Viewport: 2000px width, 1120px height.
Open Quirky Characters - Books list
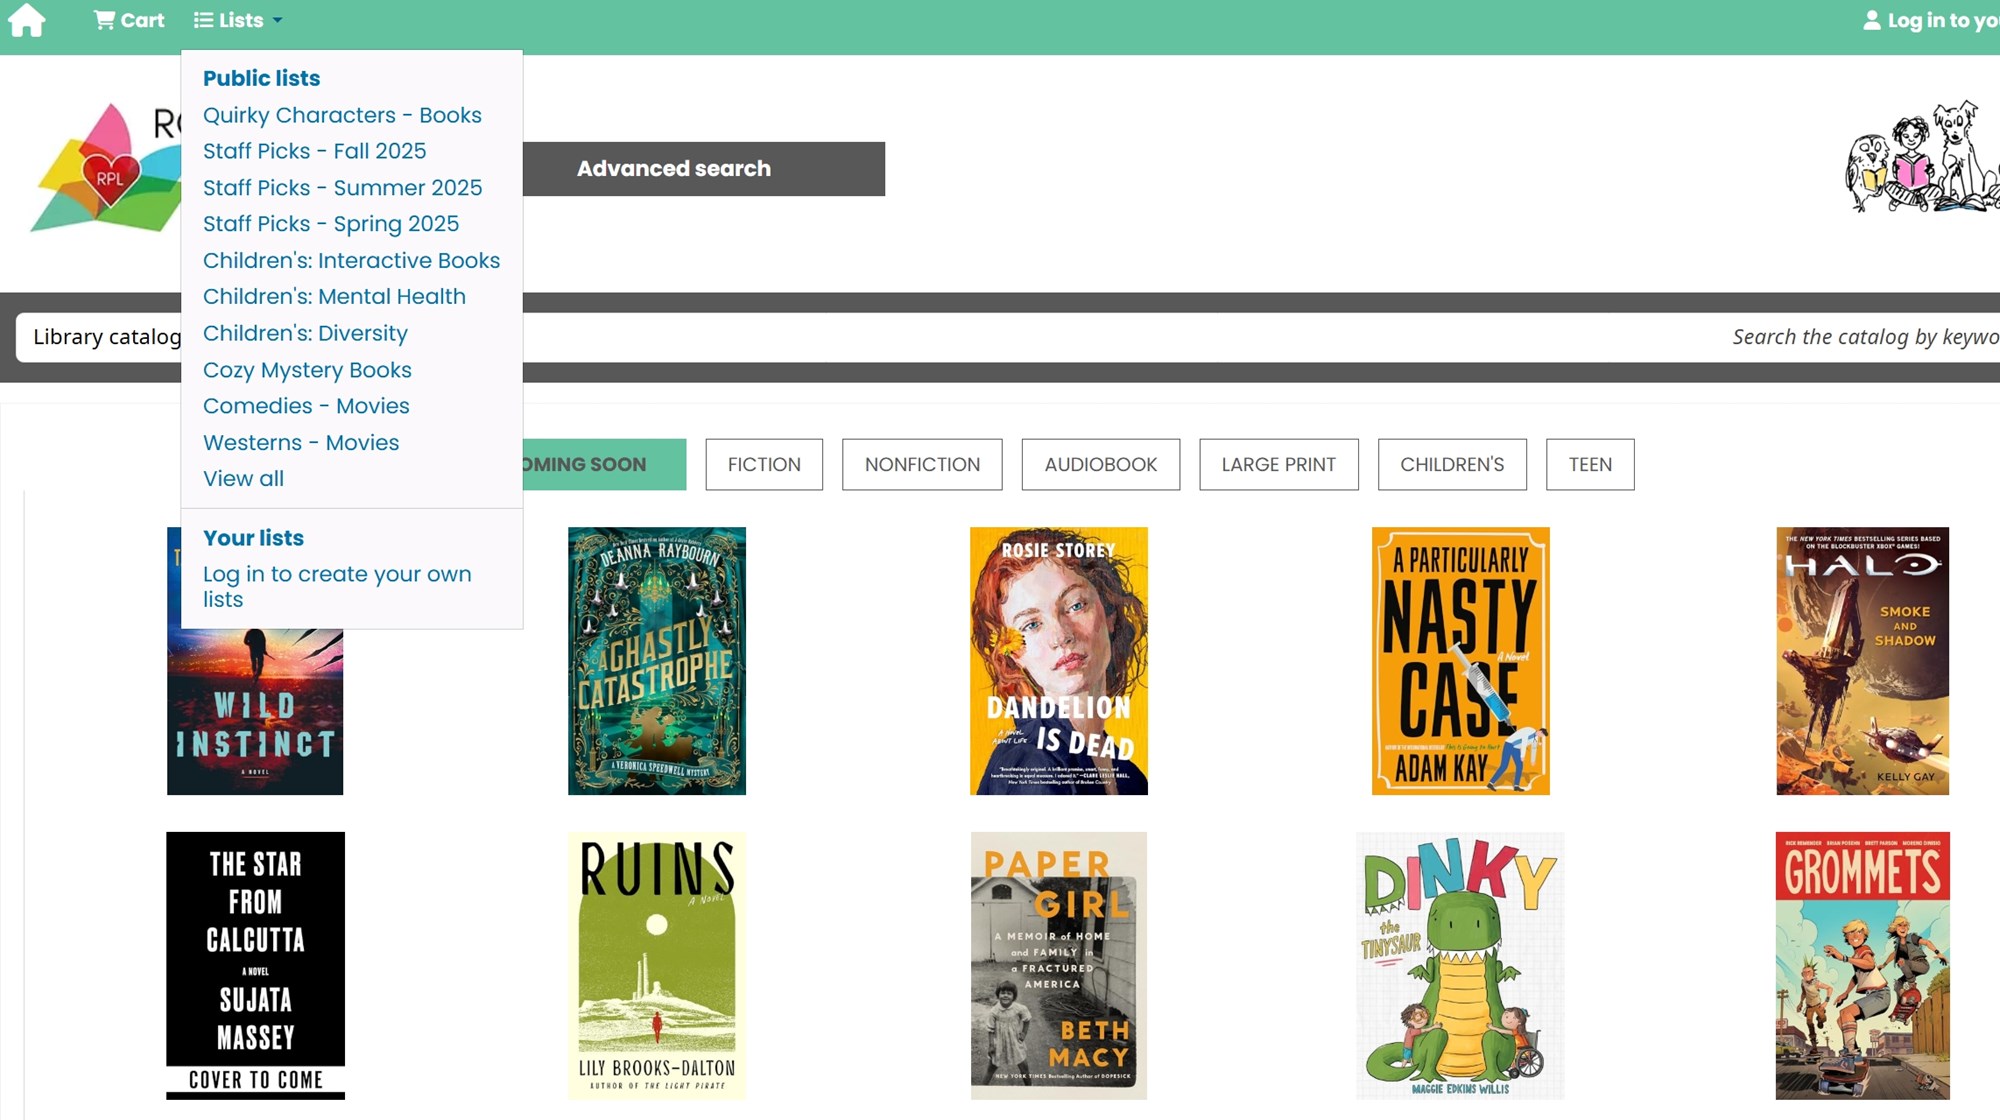(342, 115)
